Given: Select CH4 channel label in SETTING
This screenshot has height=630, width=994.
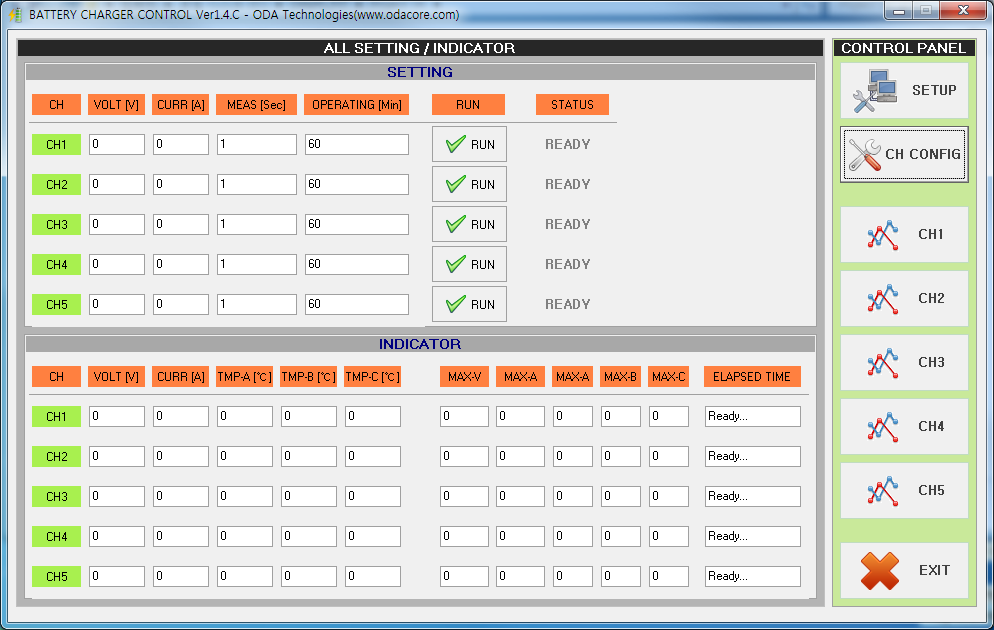Looking at the screenshot, I should click(x=56, y=264).
